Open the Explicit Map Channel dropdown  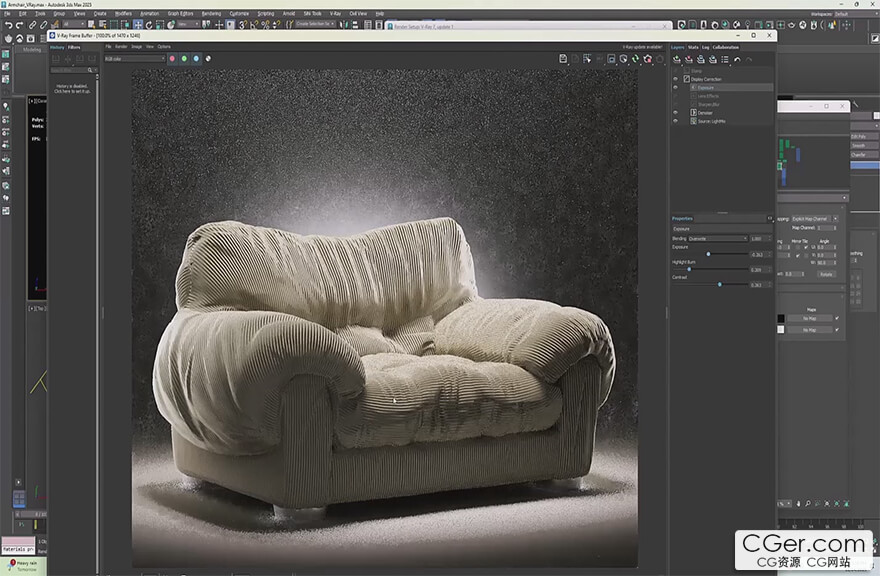pos(811,218)
